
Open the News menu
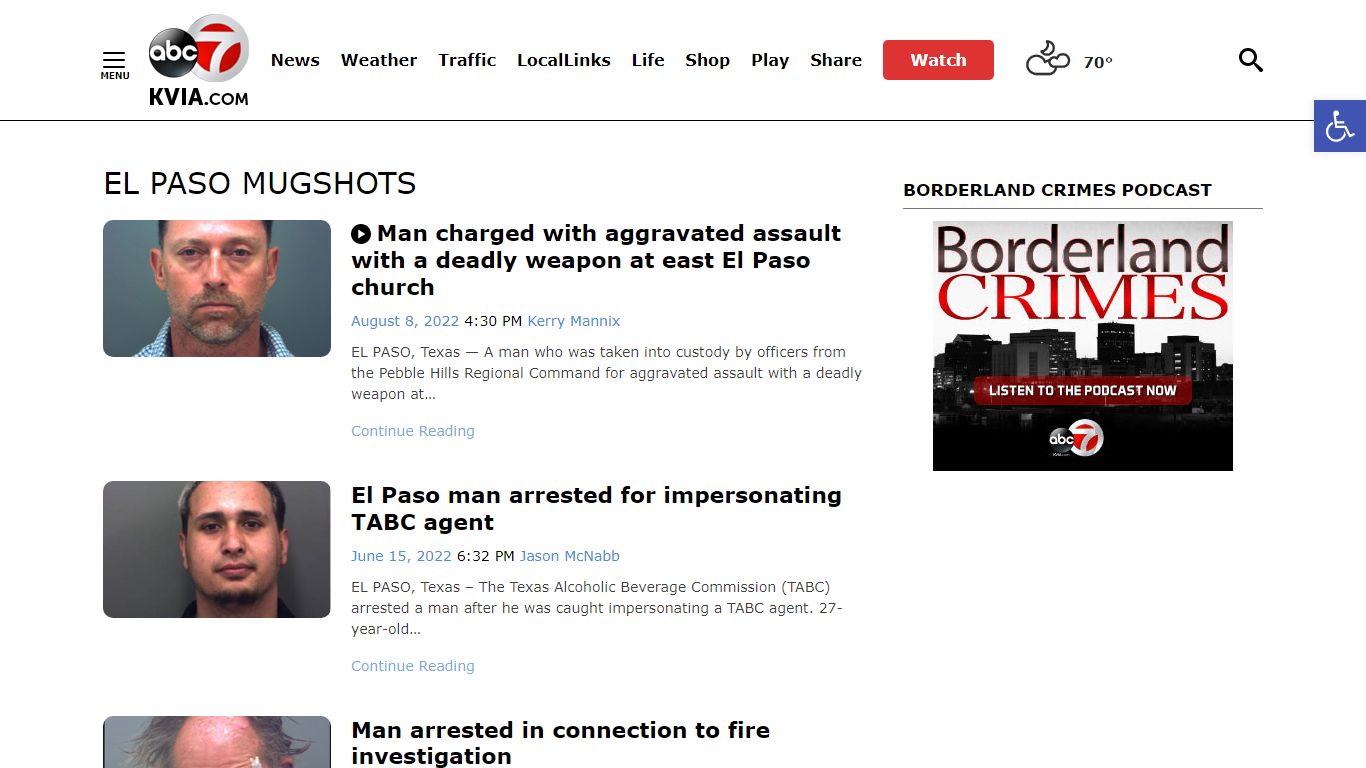pyautogui.click(x=295, y=60)
